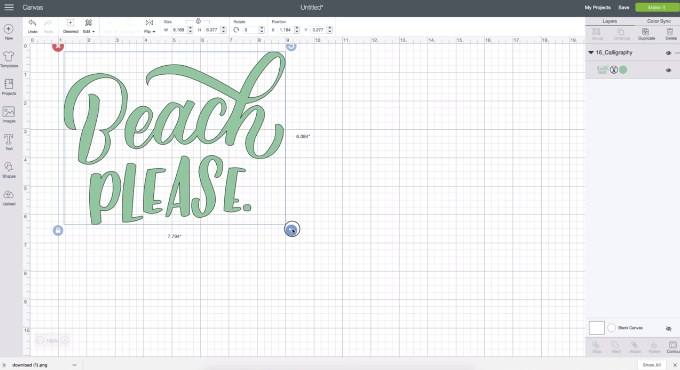680x370 pixels.
Task: Open the Flip dropdown in toolbar
Action: (x=149, y=26)
